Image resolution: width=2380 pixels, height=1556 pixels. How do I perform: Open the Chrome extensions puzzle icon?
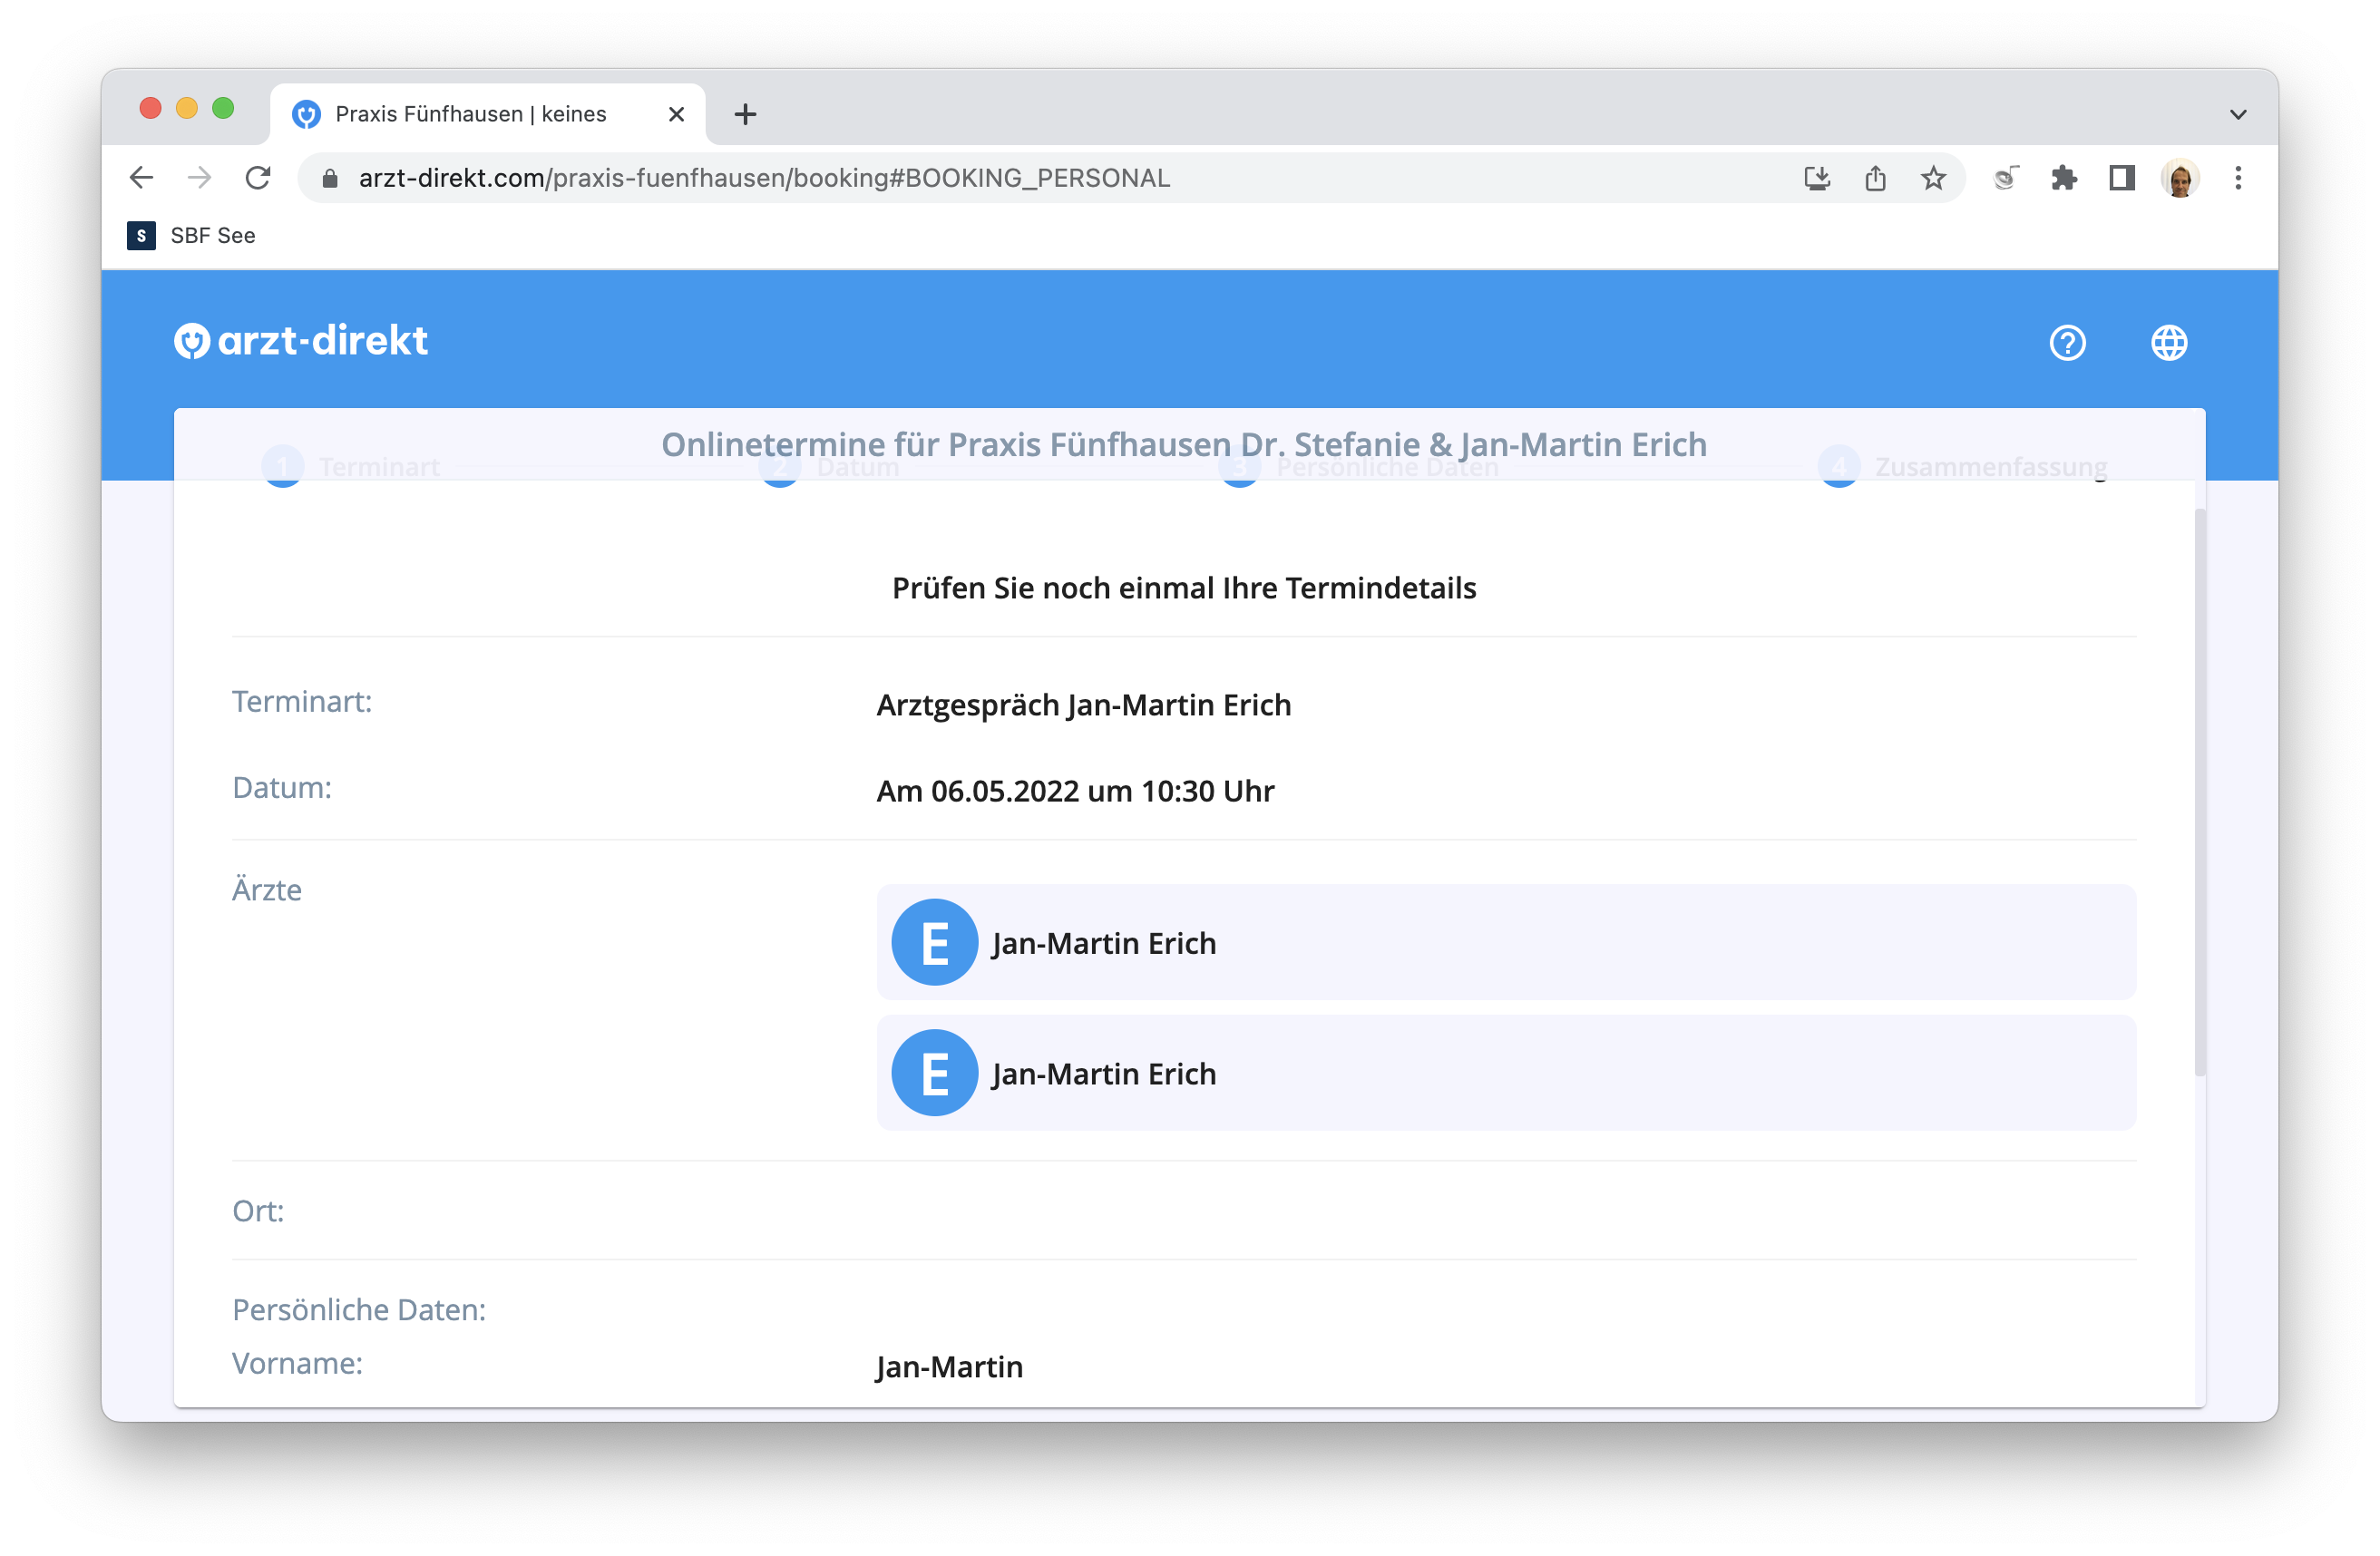(x=2064, y=178)
